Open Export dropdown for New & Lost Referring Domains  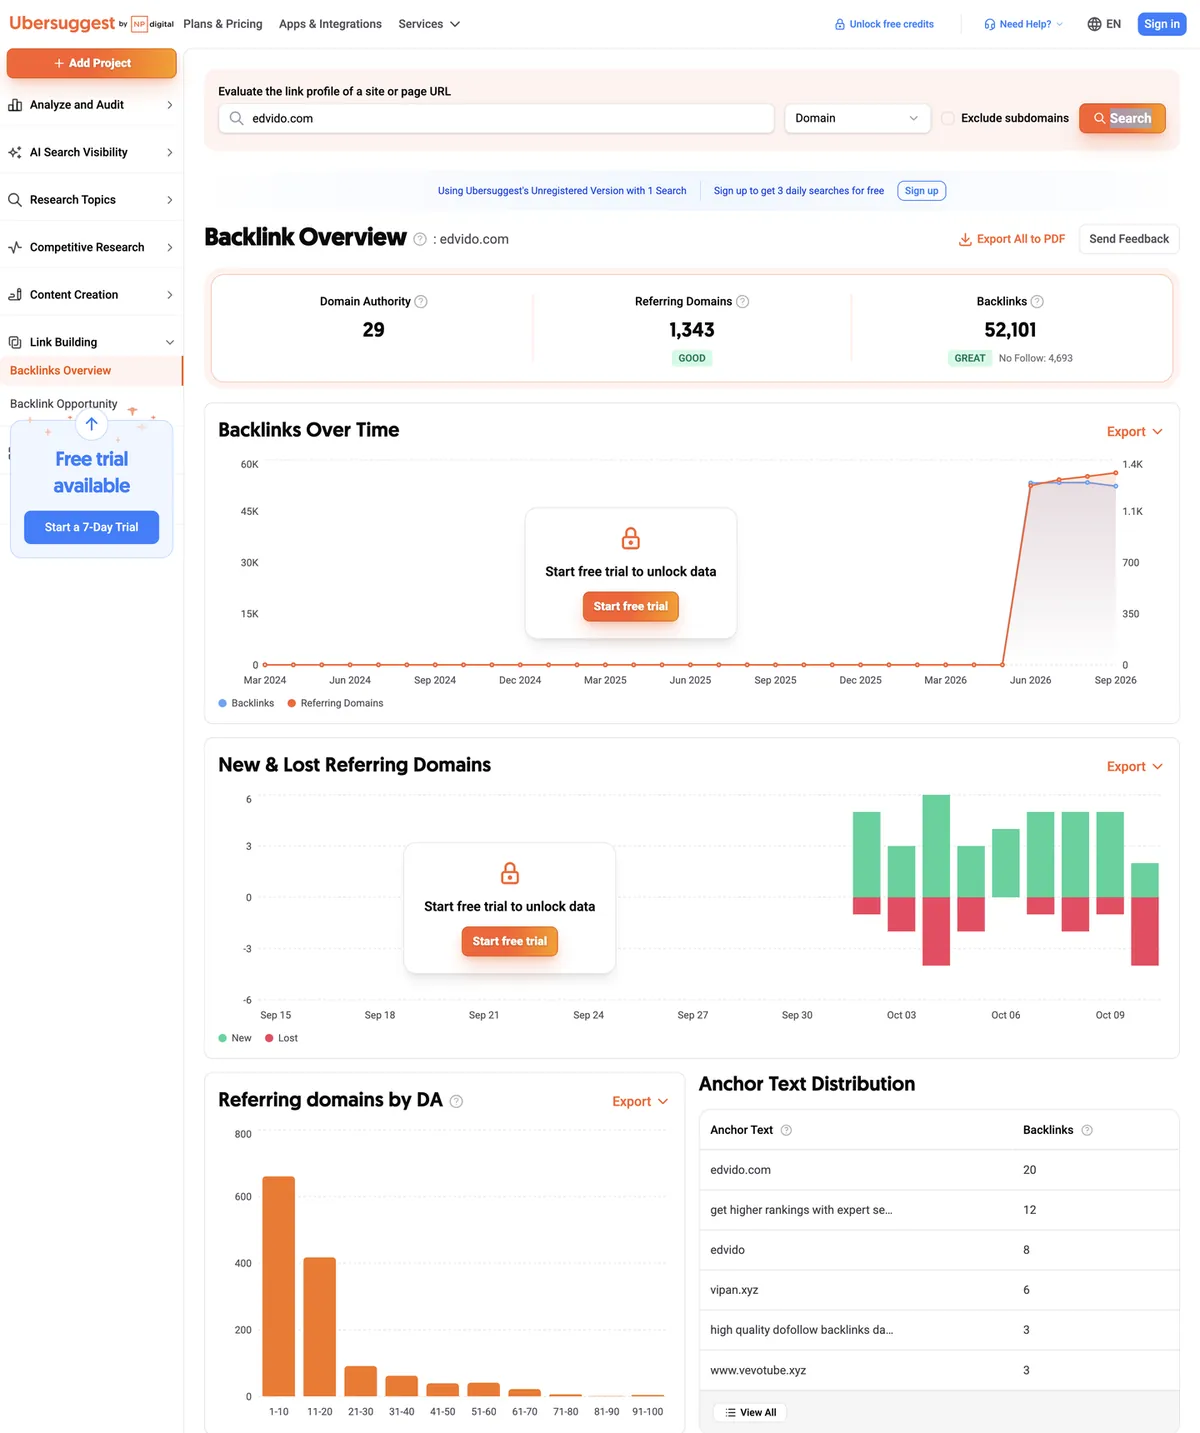[1135, 767]
